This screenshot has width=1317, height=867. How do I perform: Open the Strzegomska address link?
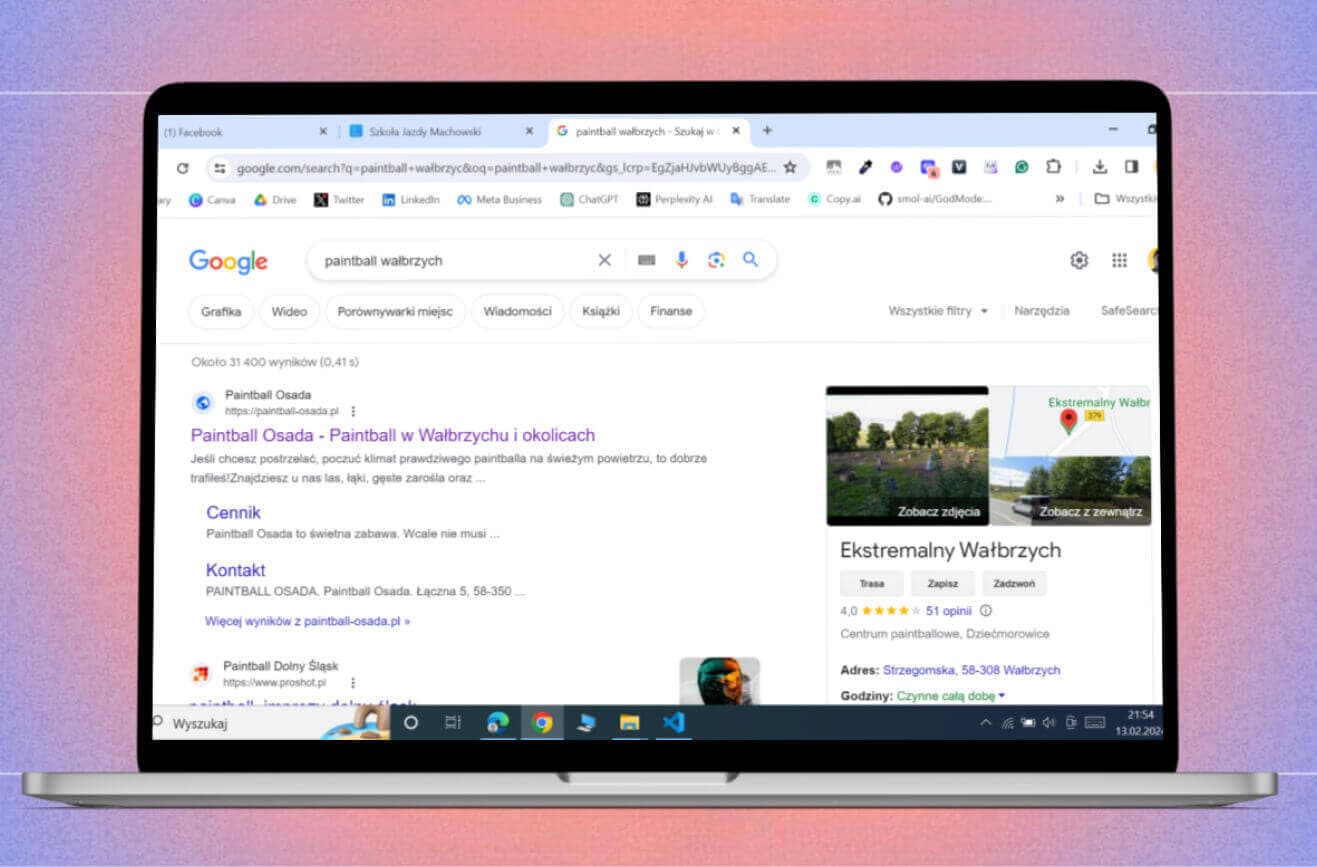coord(971,670)
